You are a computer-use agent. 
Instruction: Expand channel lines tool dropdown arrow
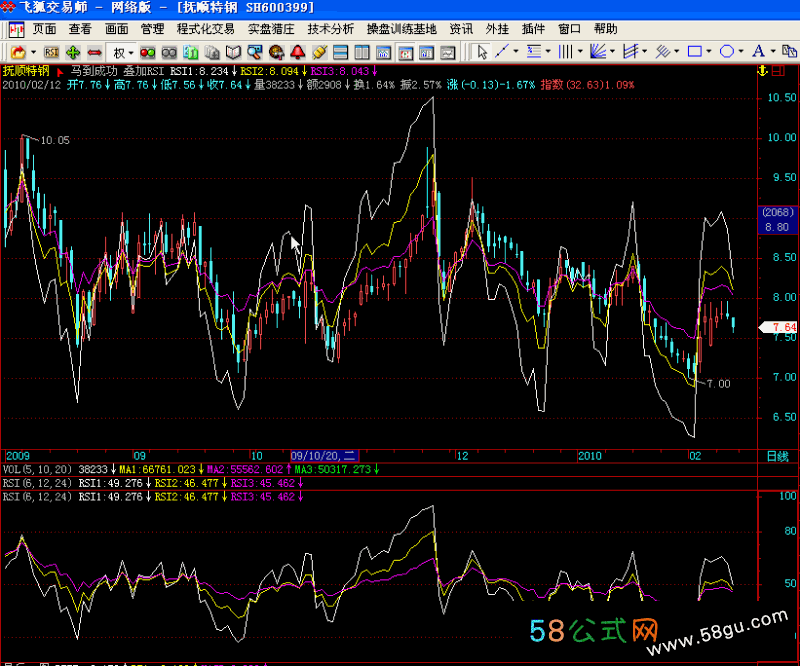(x=645, y=52)
